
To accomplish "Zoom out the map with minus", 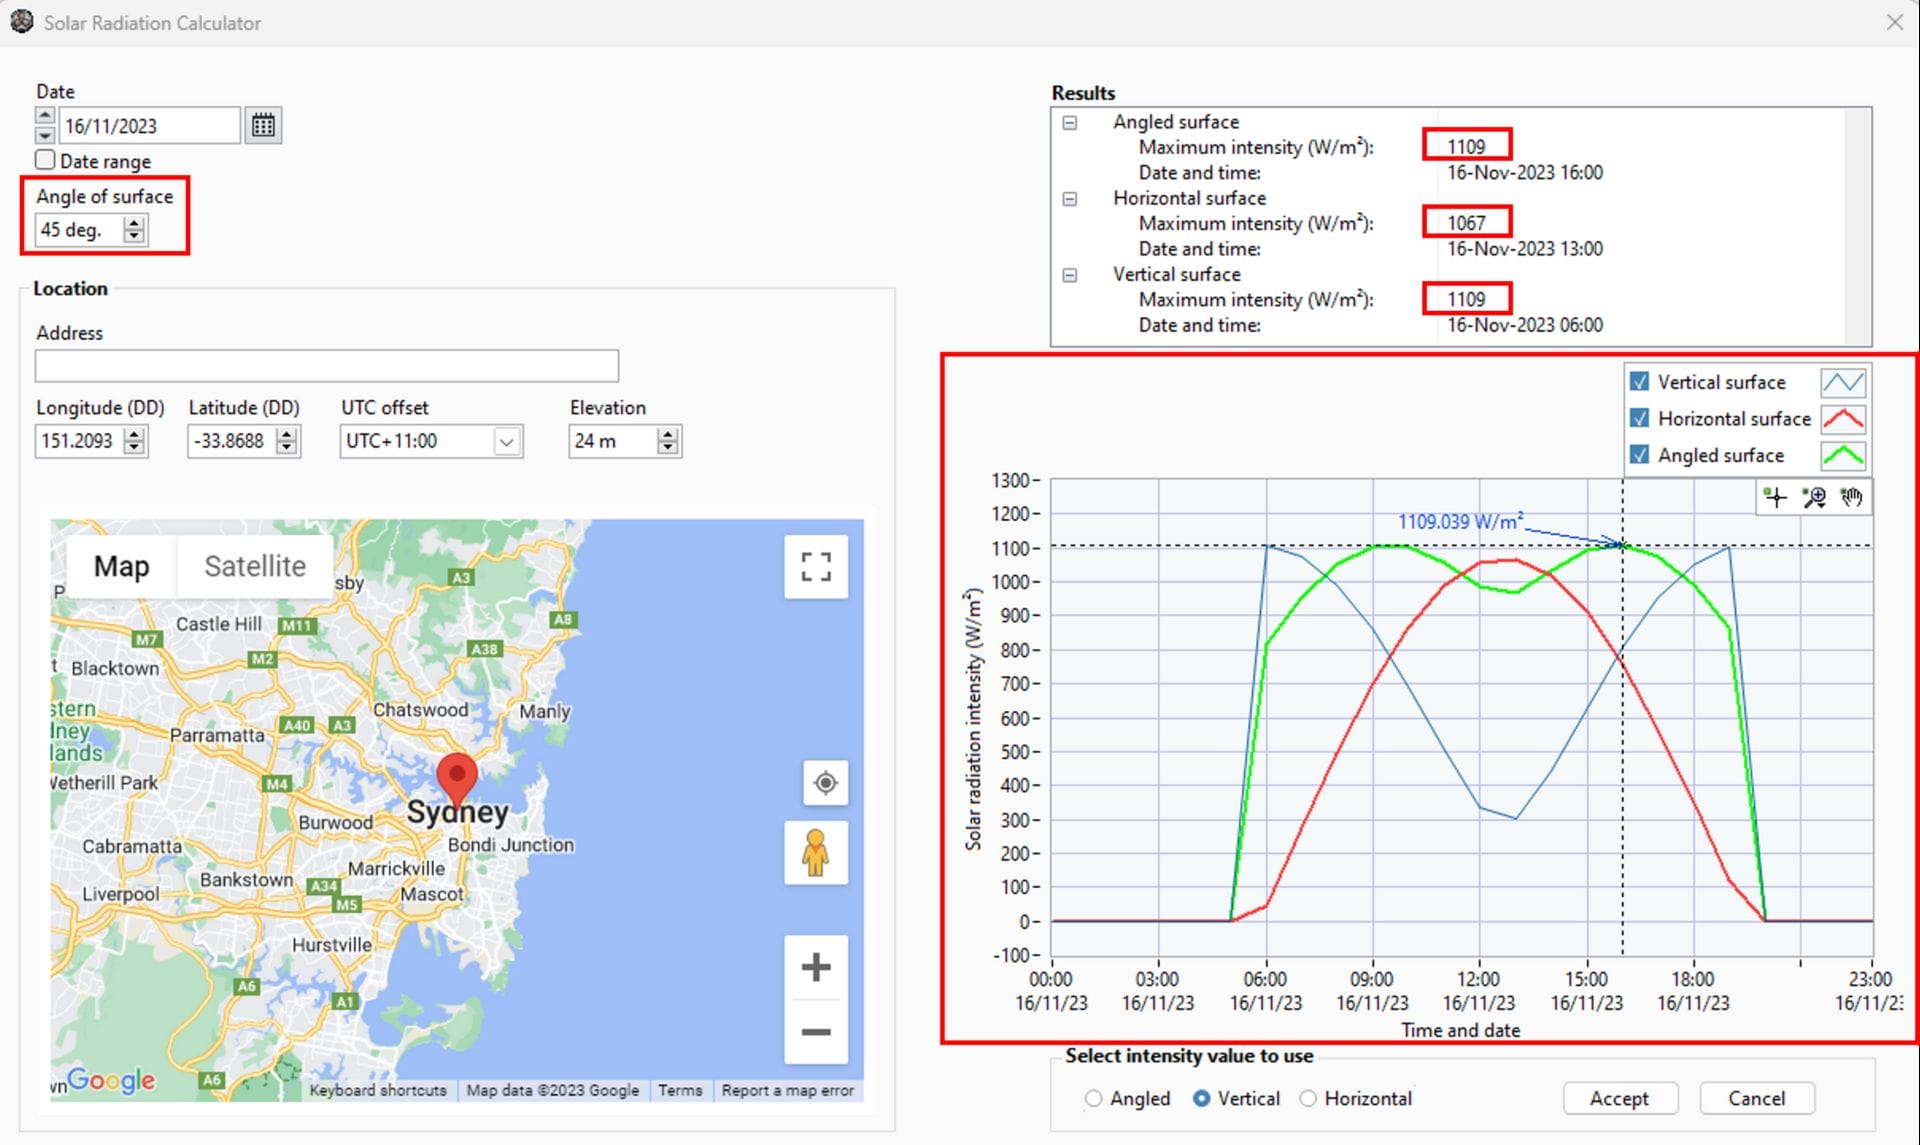I will click(x=816, y=1032).
